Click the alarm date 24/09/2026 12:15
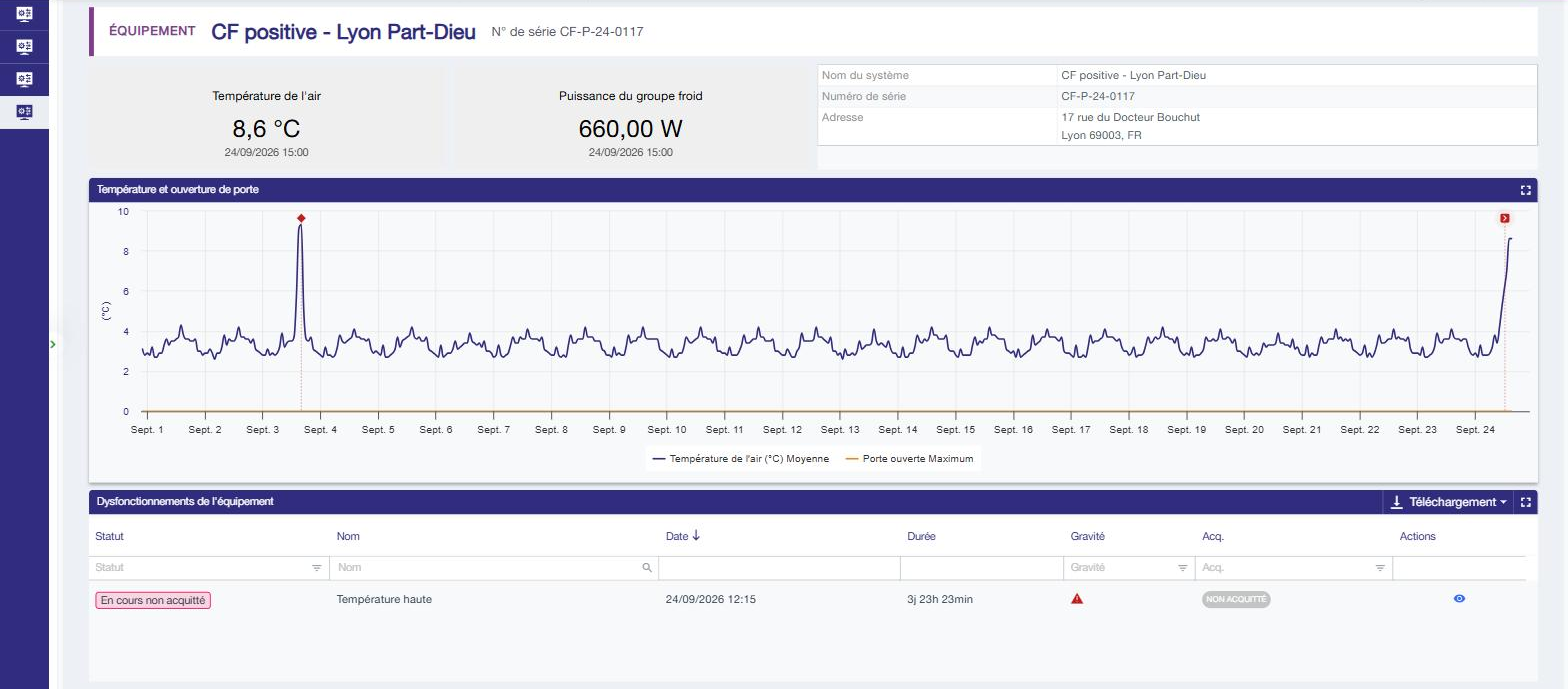The width and height of the screenshot is (1568, 689). coord(710,599)
